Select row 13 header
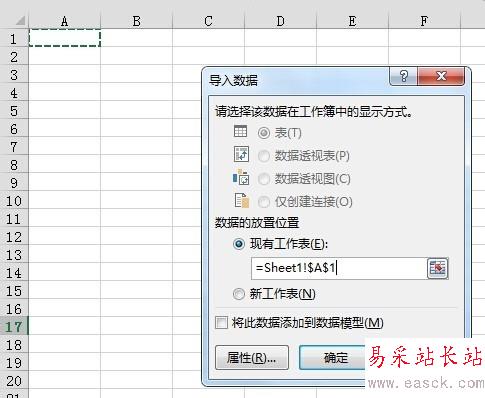The image size is (485, 398). pyautogui.click(x=14, y=255)
